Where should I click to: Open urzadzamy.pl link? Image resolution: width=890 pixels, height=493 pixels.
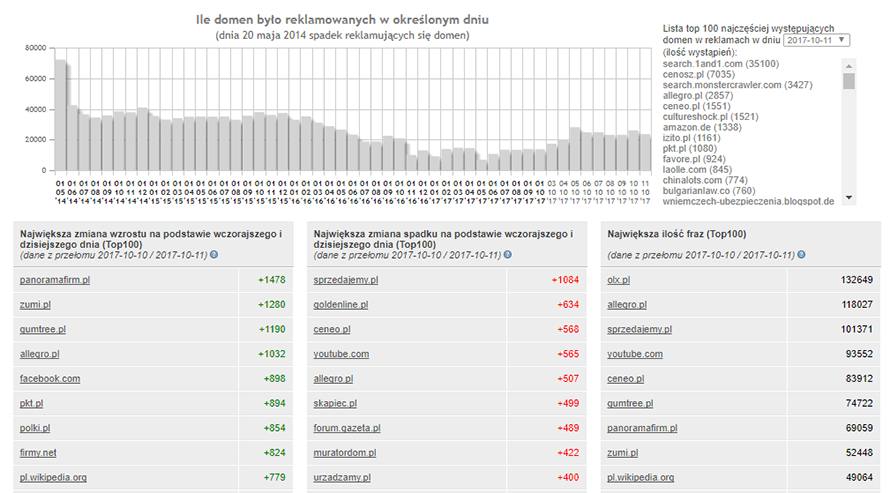pyautogui.click(x=342, y=477)
